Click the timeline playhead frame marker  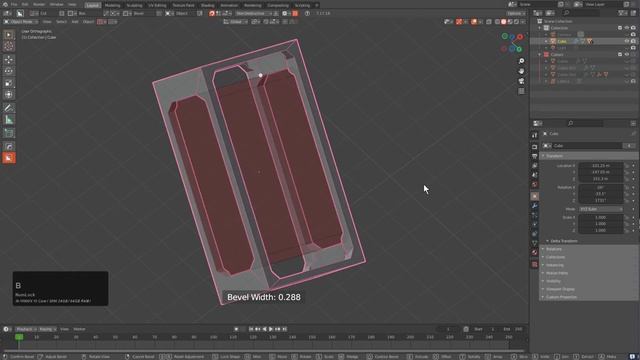pyautogui.click(x=19, y=337)
